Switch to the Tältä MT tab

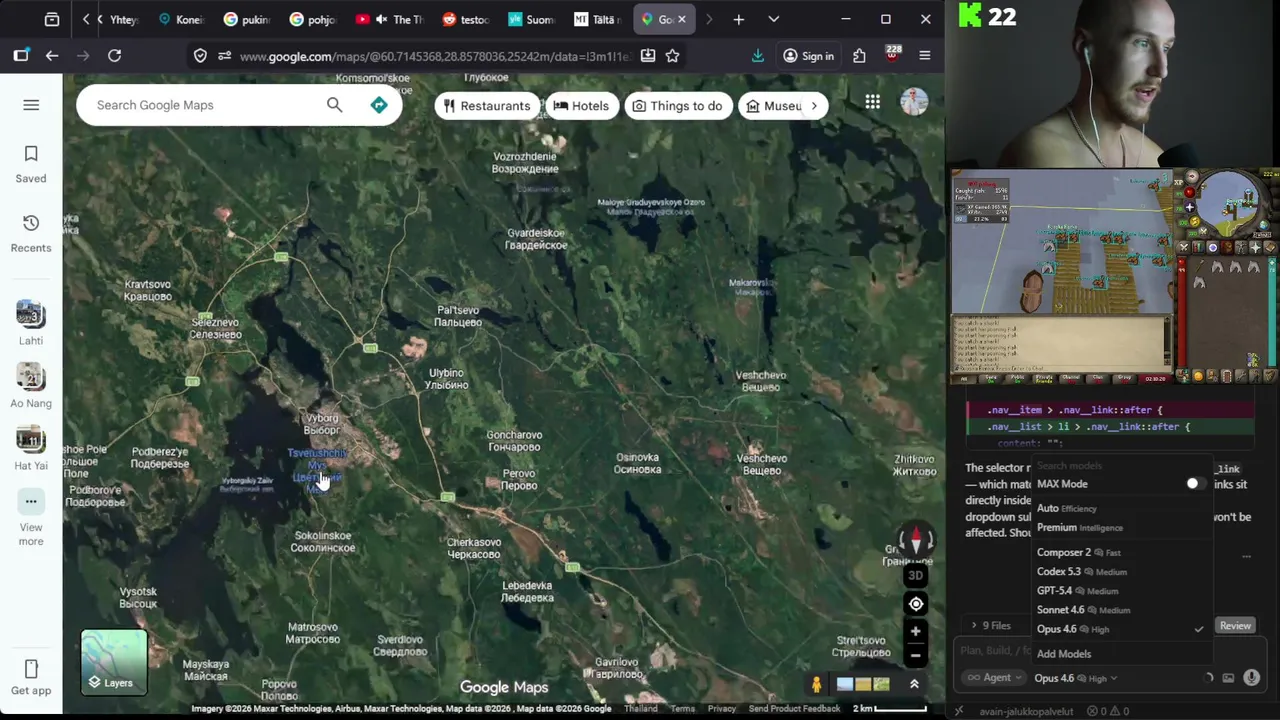point(598,19)
